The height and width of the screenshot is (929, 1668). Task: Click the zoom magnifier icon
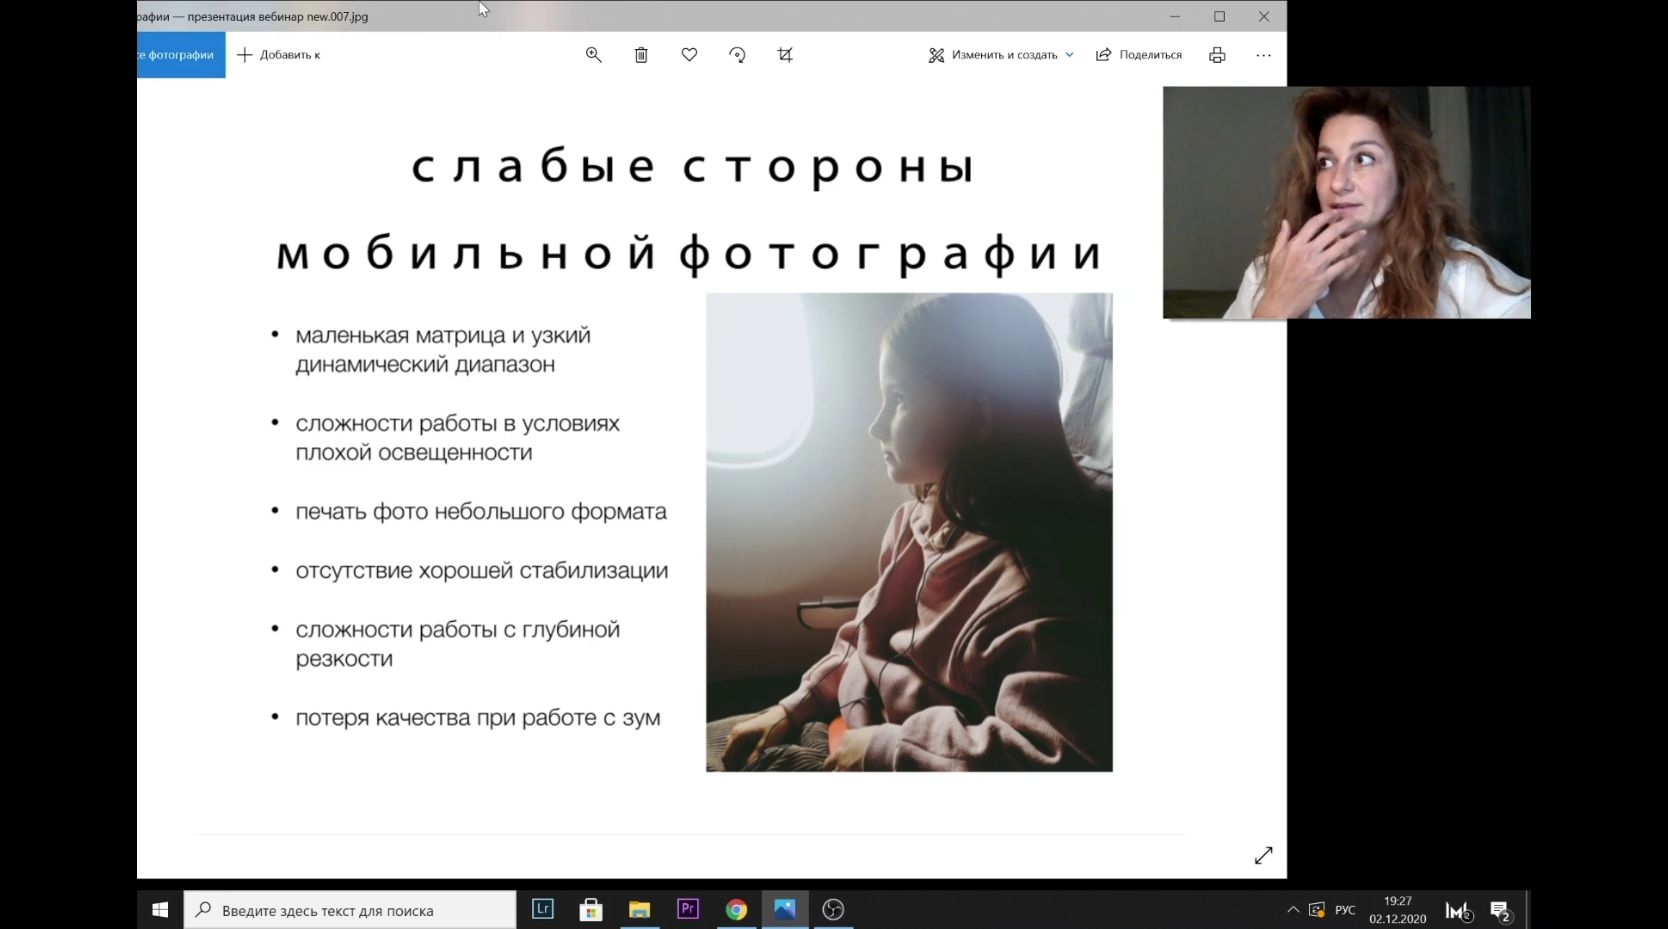coord(593,55)
